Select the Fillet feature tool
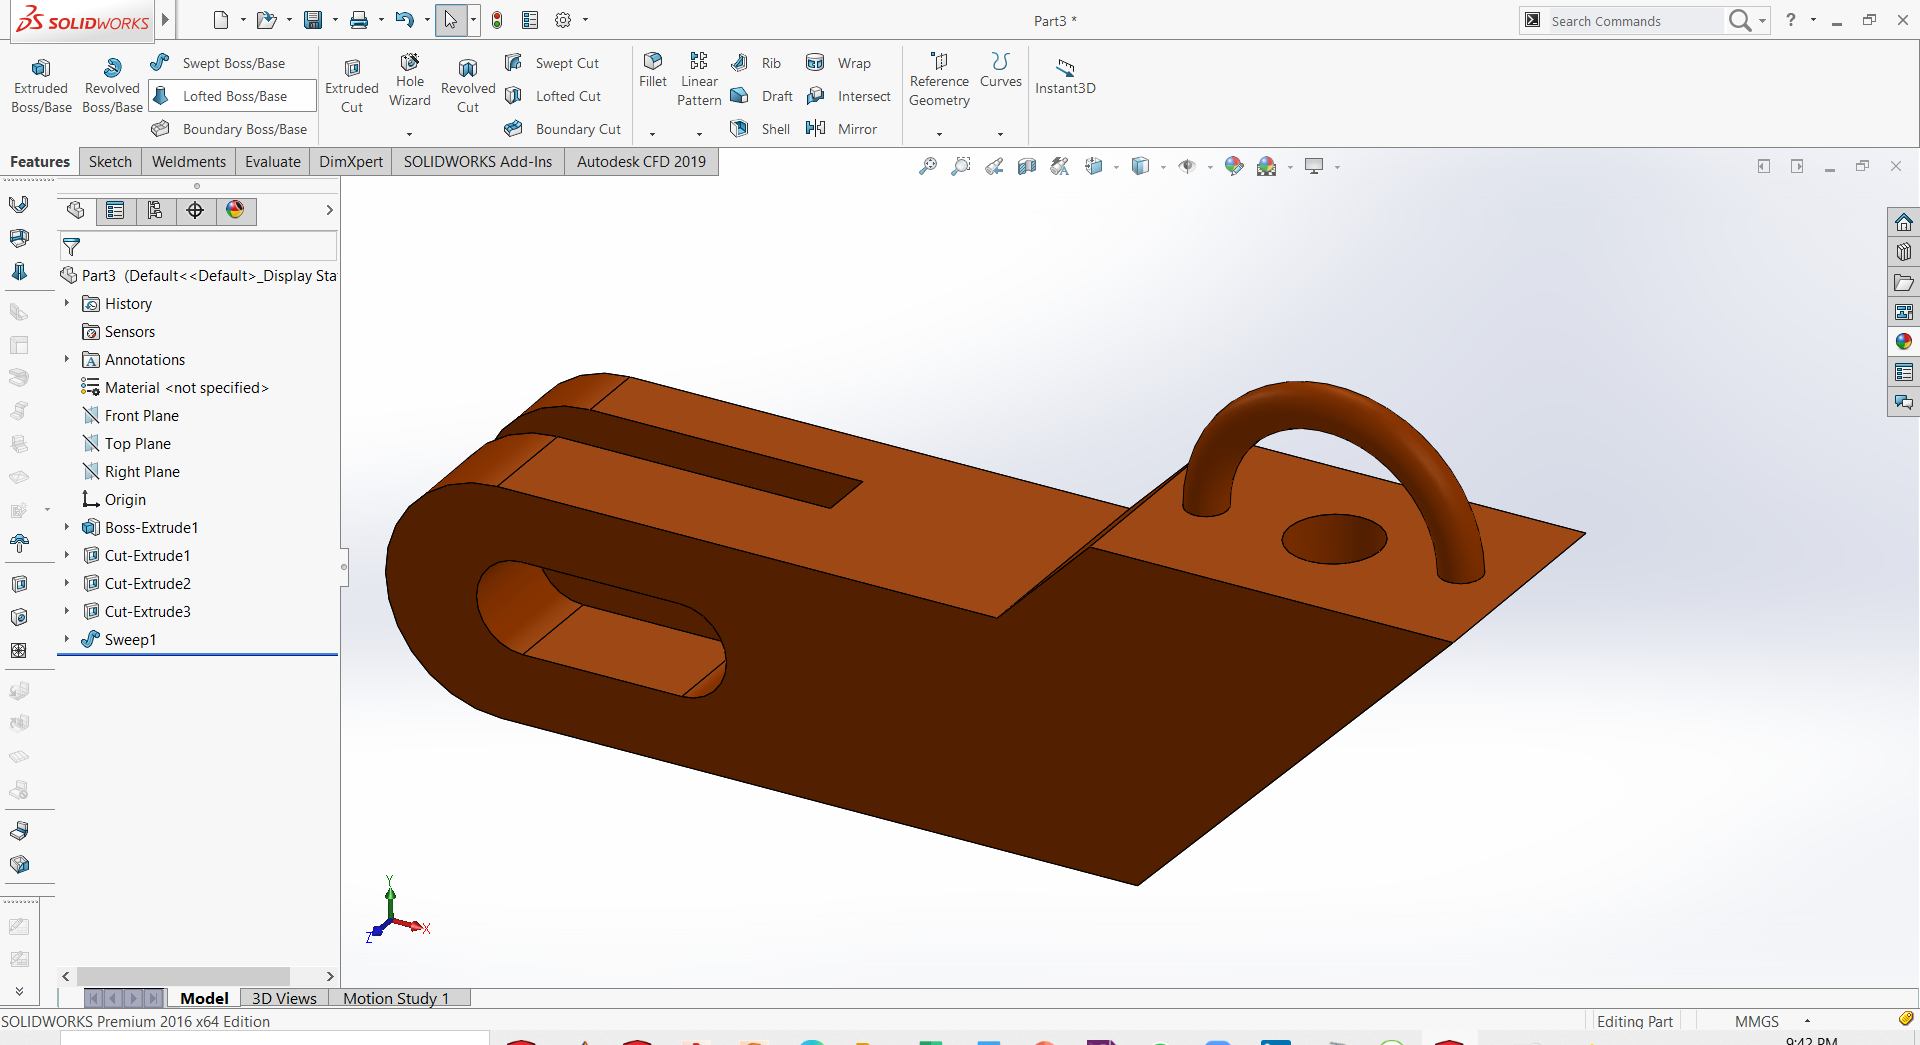Viewport: 1920px width, 1045px height. tap(652, 75)
